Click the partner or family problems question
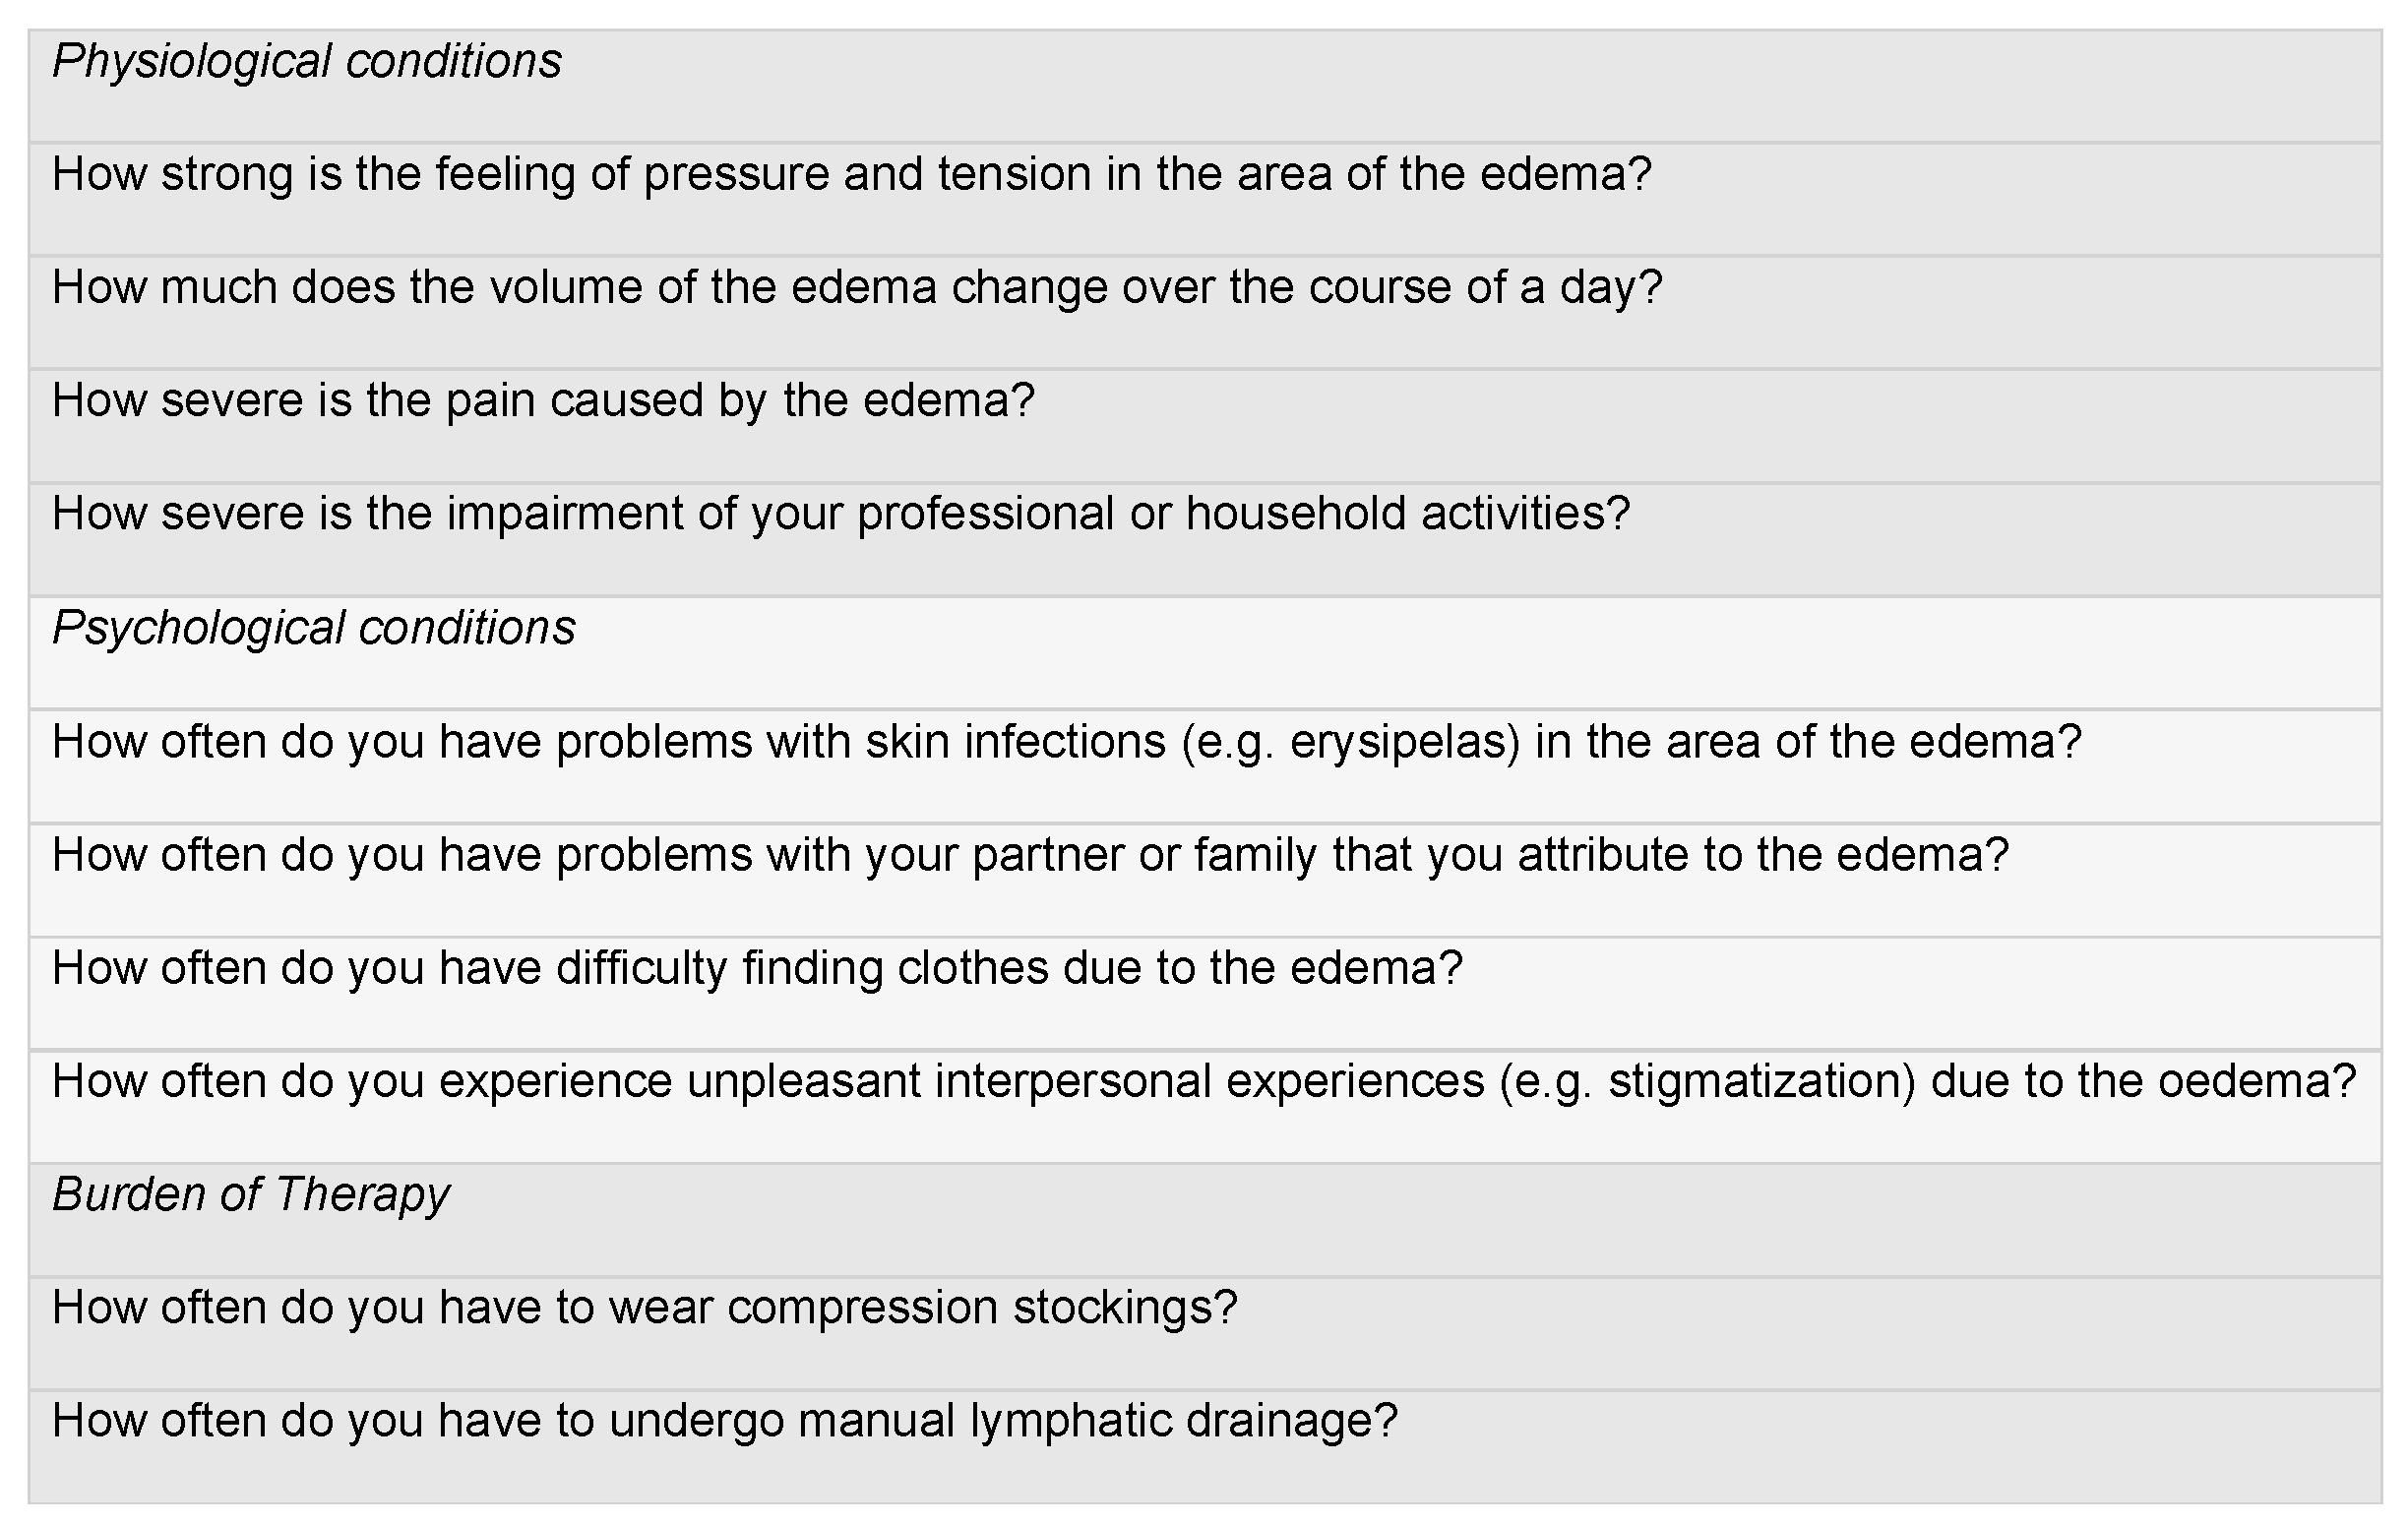The image size is (2408, 1525). [1030, 855]
